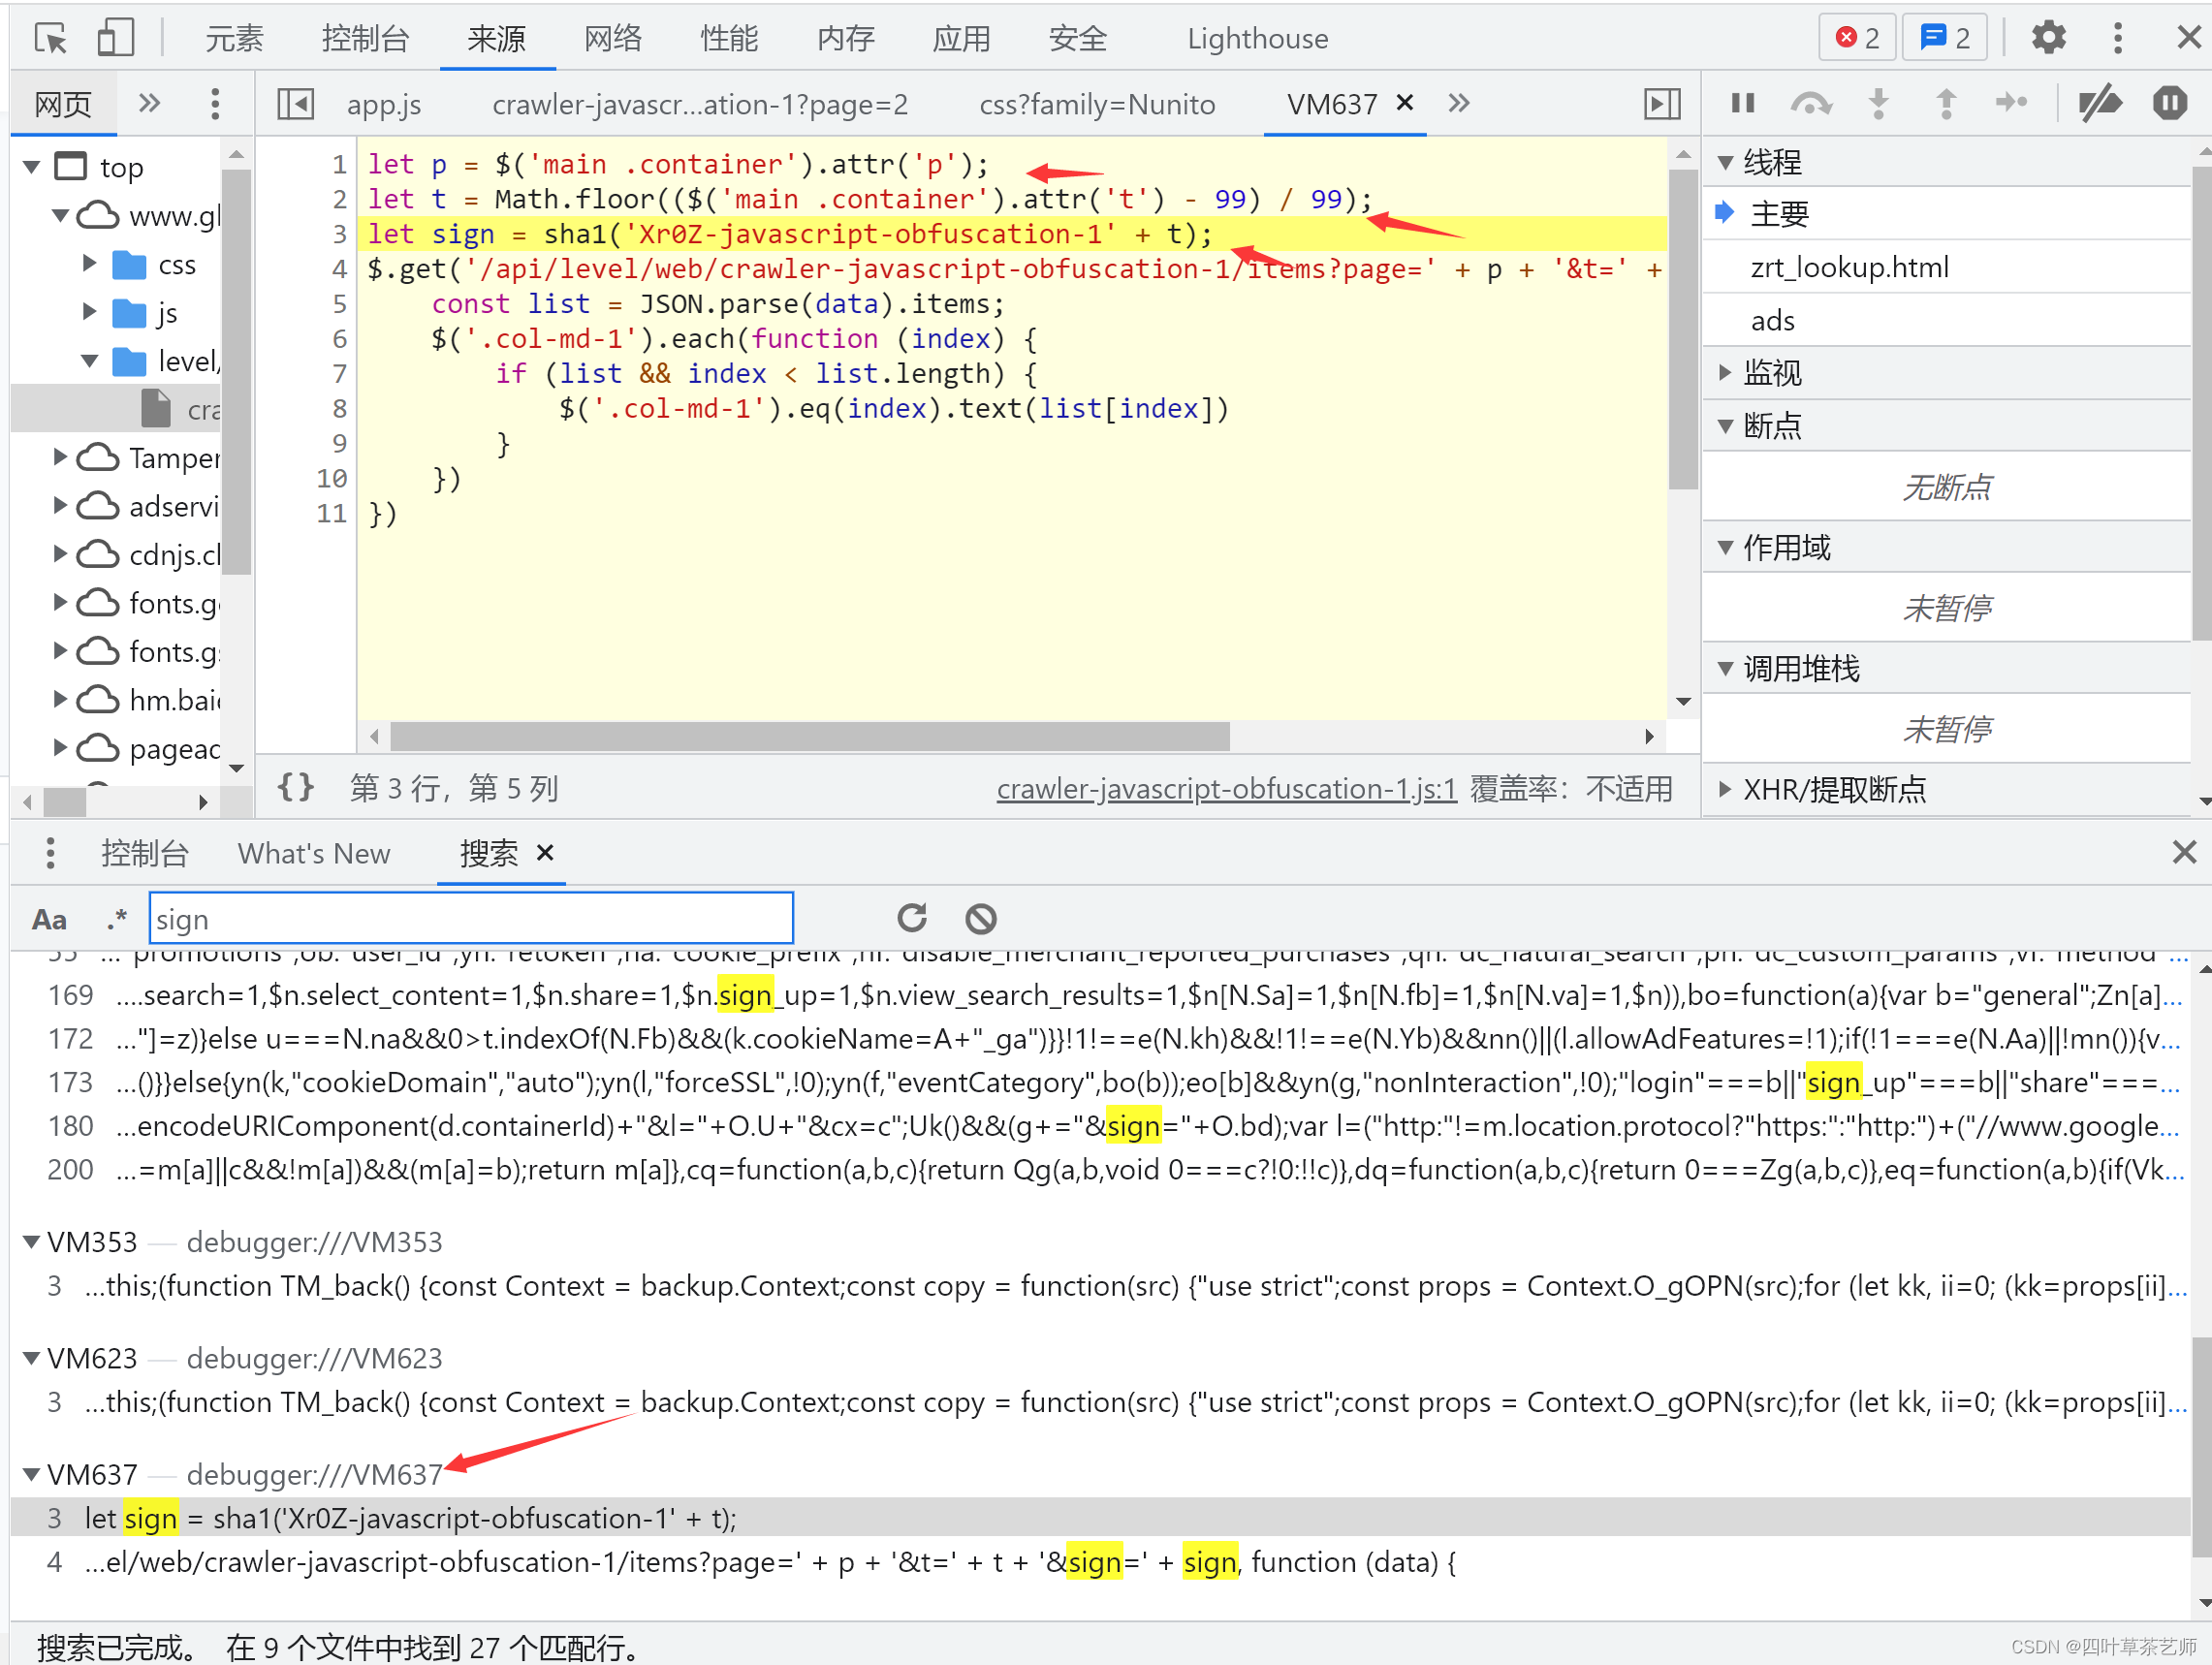
Task: Open DevTools settings gear
Action: tap(2047, 38)
